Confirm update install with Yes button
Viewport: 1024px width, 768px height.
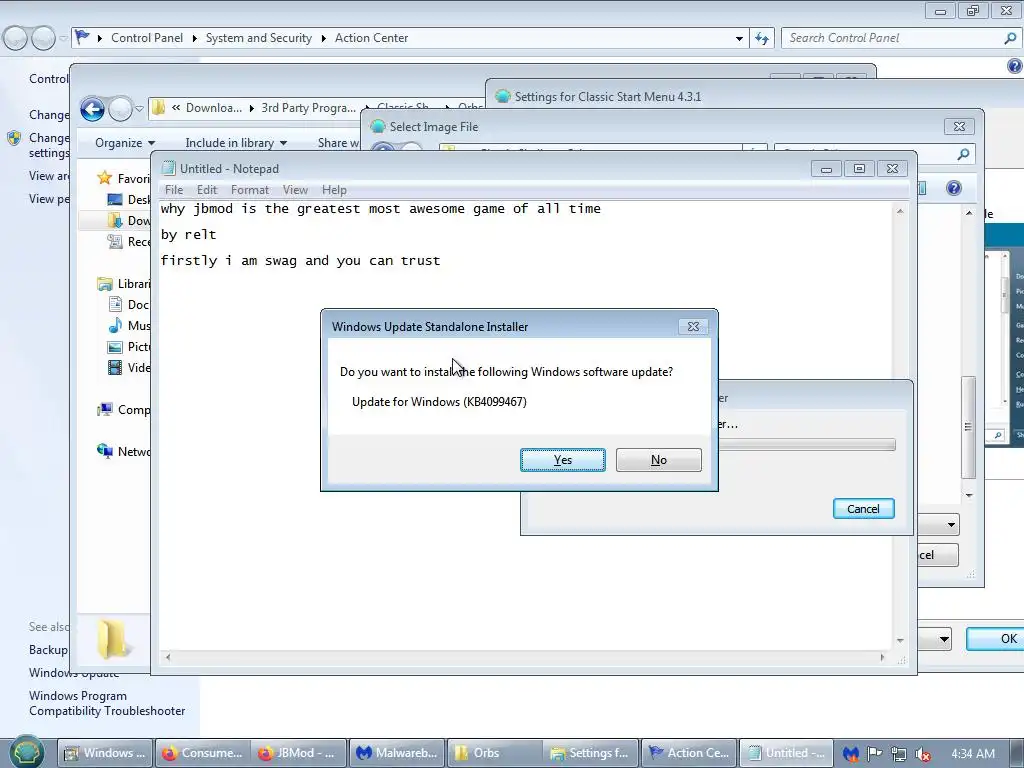point(562,460)
